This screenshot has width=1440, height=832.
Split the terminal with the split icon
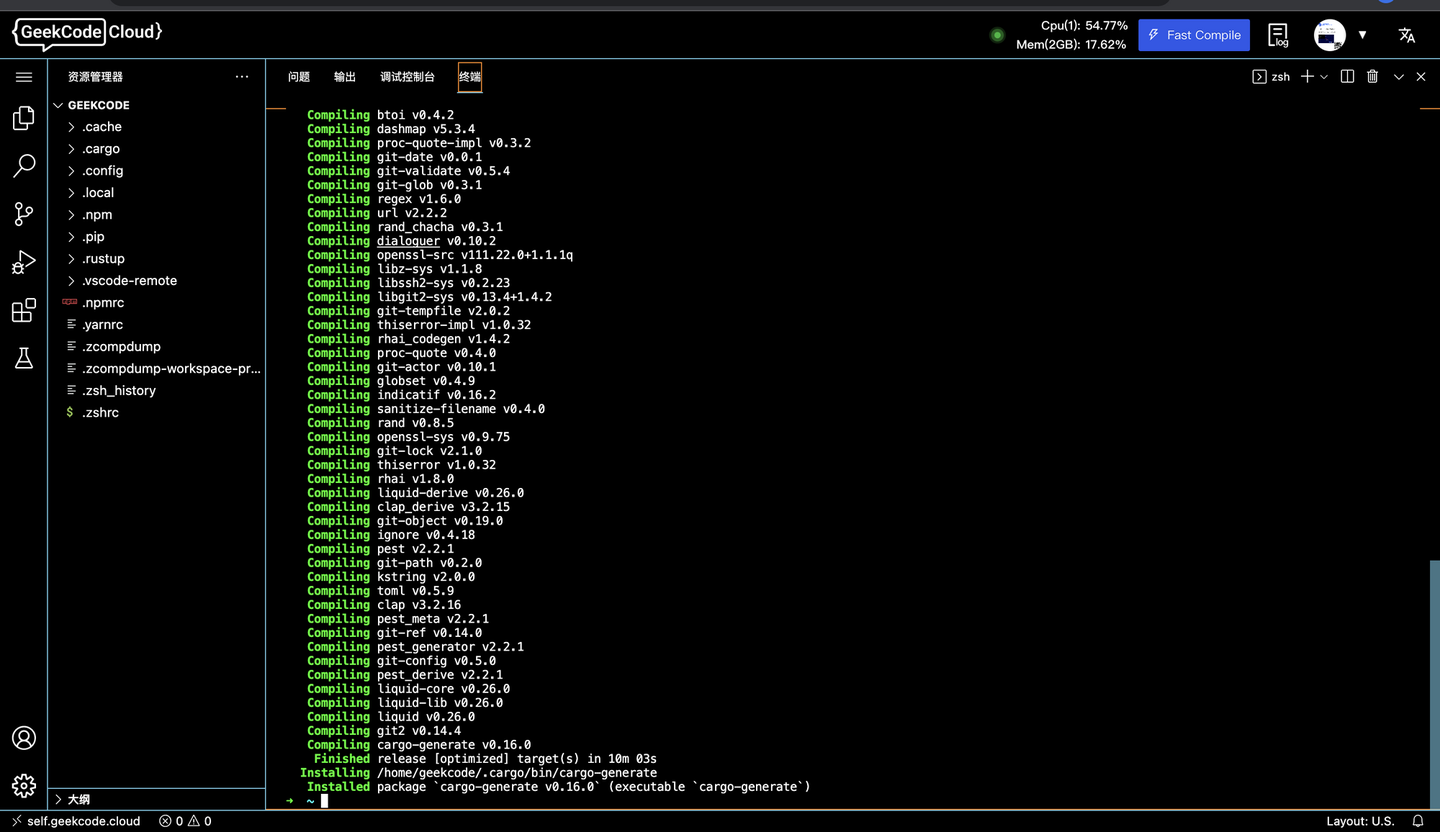tap(1346, 76)
